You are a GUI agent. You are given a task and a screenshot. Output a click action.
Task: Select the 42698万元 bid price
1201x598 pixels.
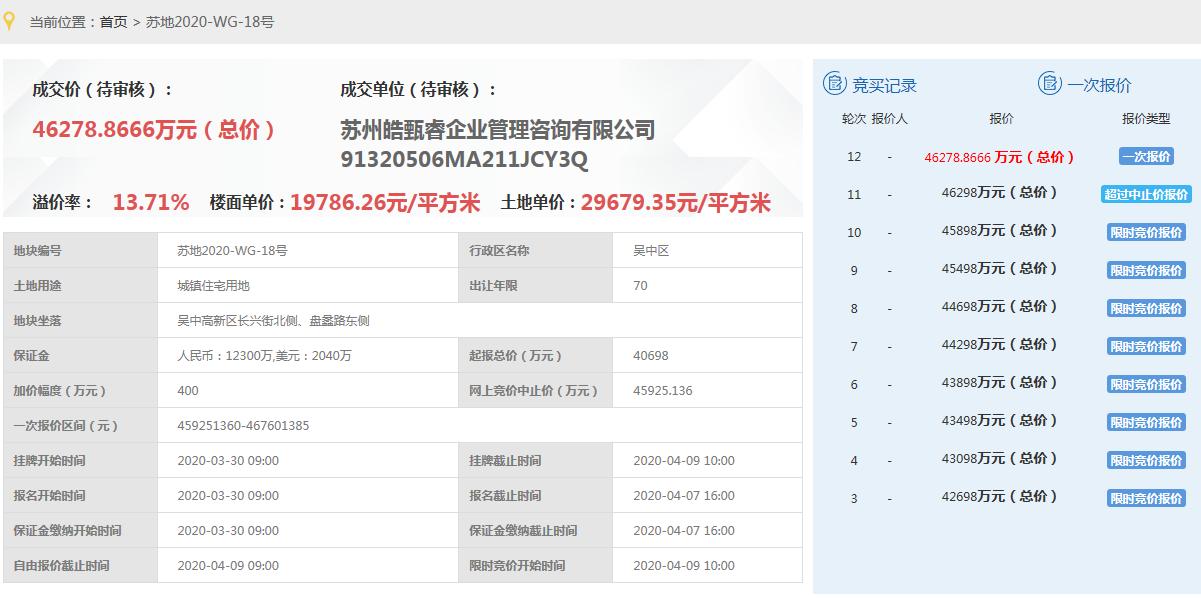point(1001,497)
